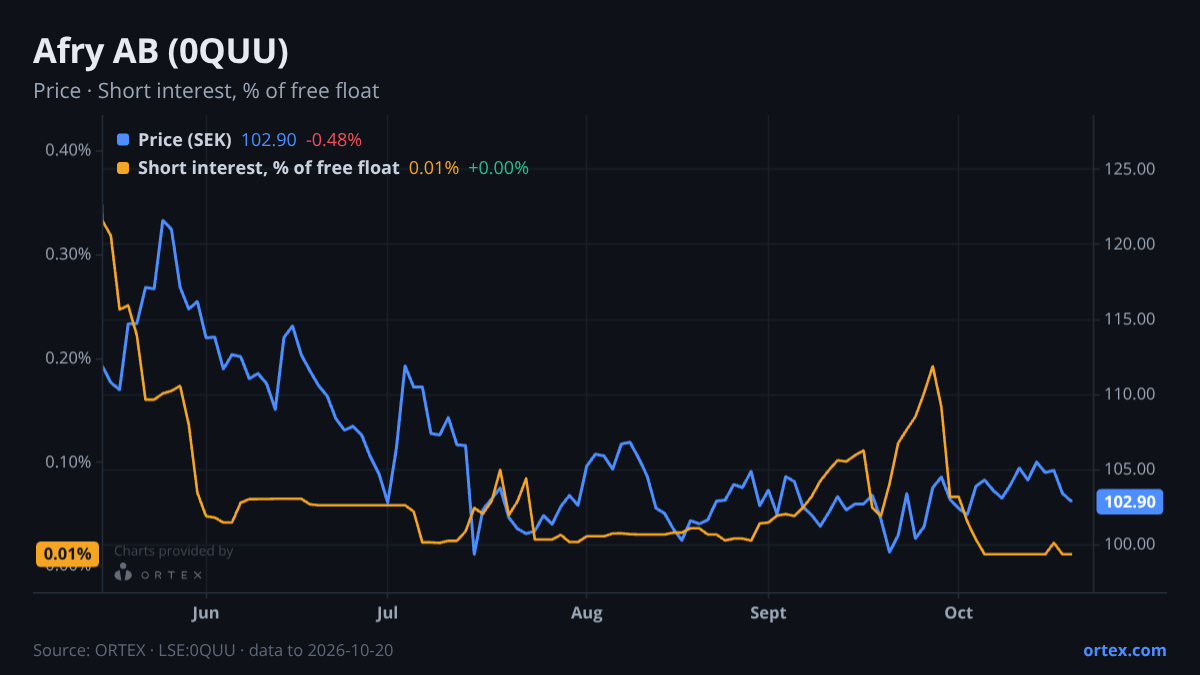Screen dimensions: 1200x675
Task: Click the Aug label on the date axis
Action: tap(587, 613)
